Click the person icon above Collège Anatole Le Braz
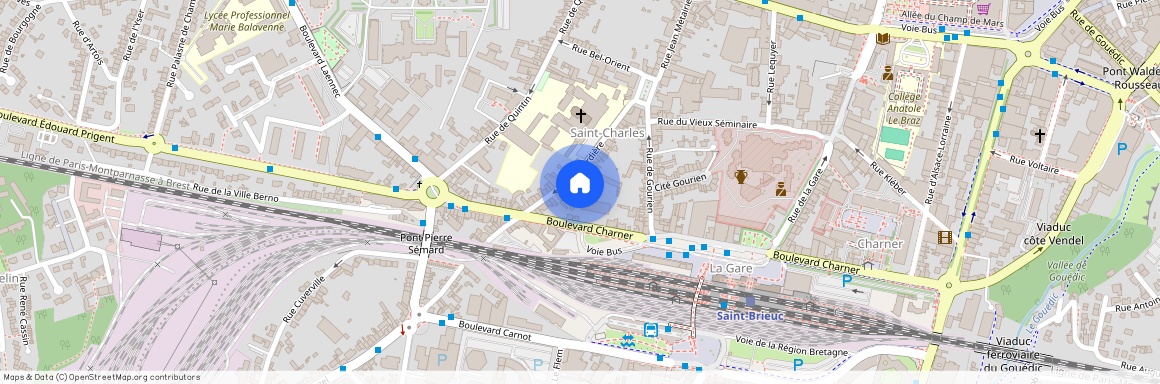The image size is (1160, 384). 887,73
